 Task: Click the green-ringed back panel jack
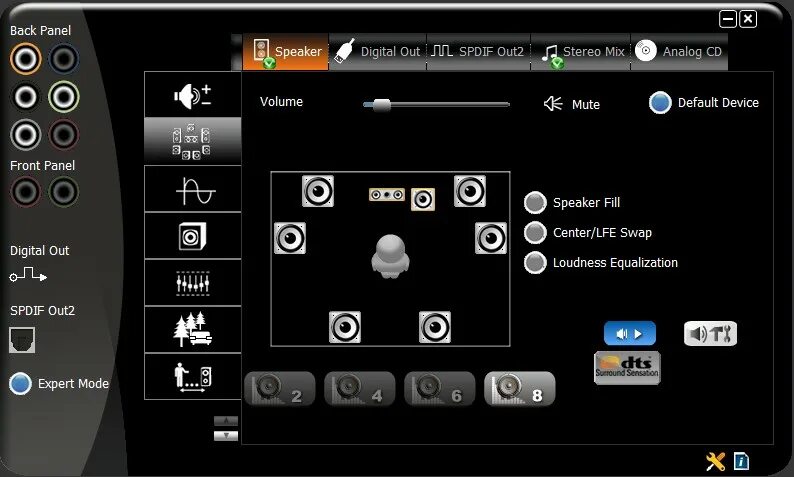64,97
